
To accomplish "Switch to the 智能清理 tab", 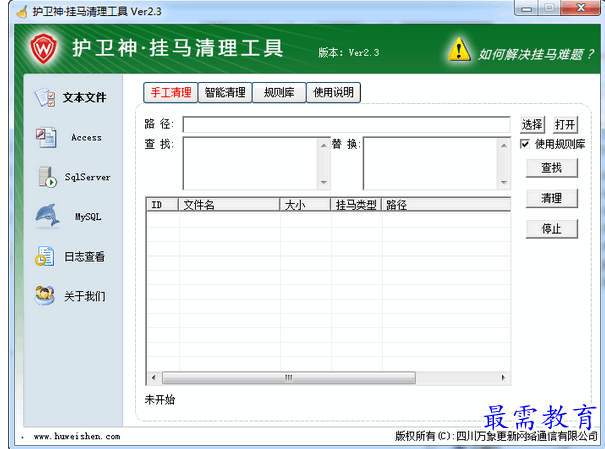I will coord(225,93).
